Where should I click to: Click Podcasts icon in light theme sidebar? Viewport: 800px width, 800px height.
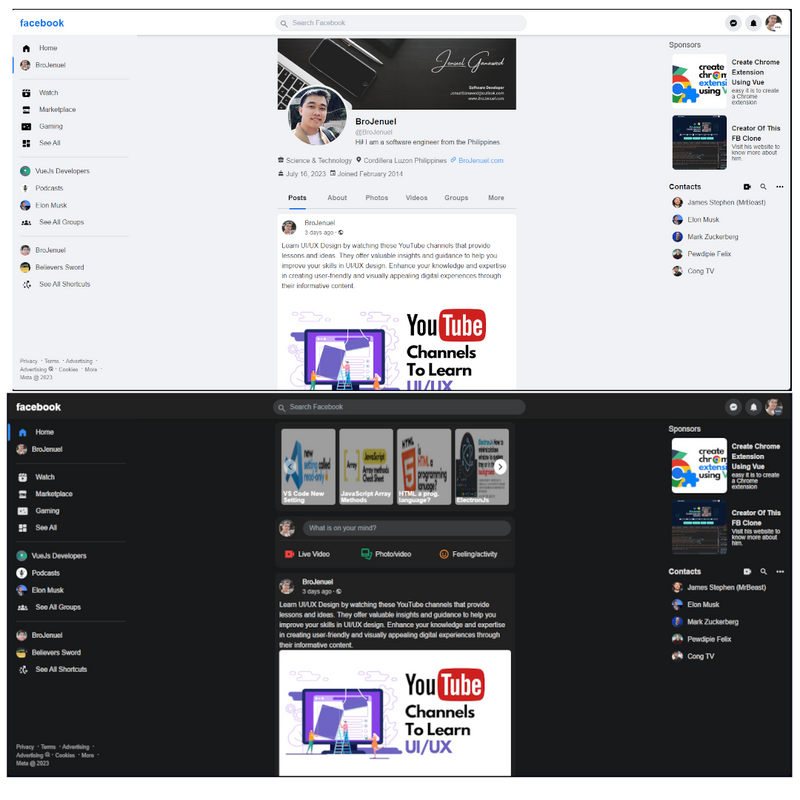pyautogui.click(x=25, y=188)
